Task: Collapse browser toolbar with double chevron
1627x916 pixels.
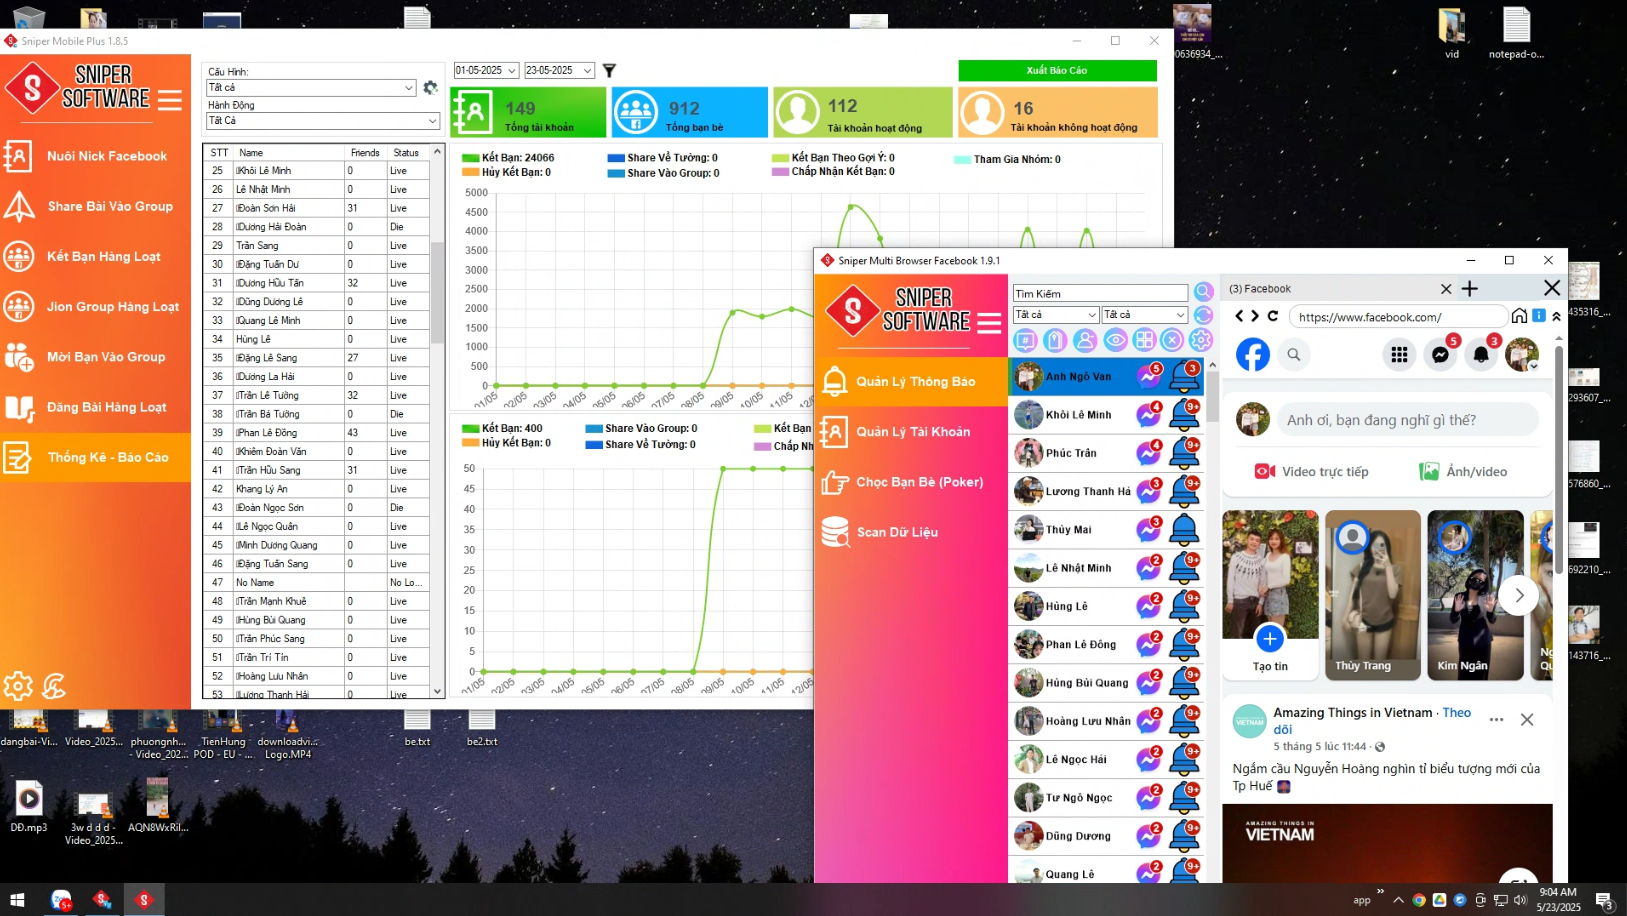Action: click(1556, 316)
